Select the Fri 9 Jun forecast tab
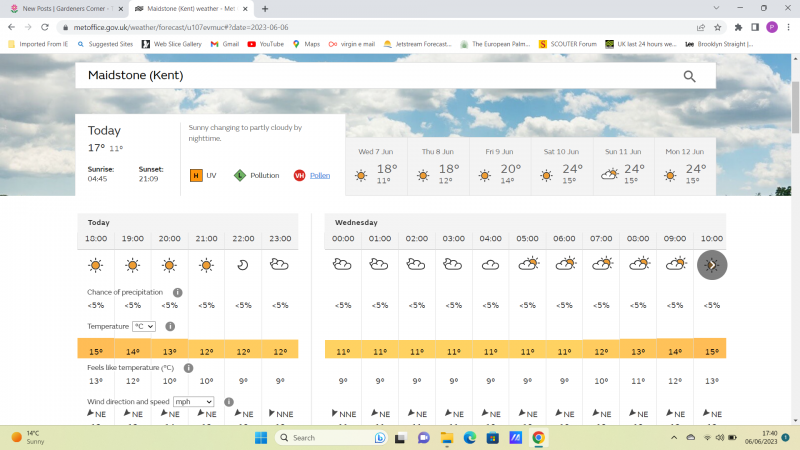800x450 pixels. [499, 166]
